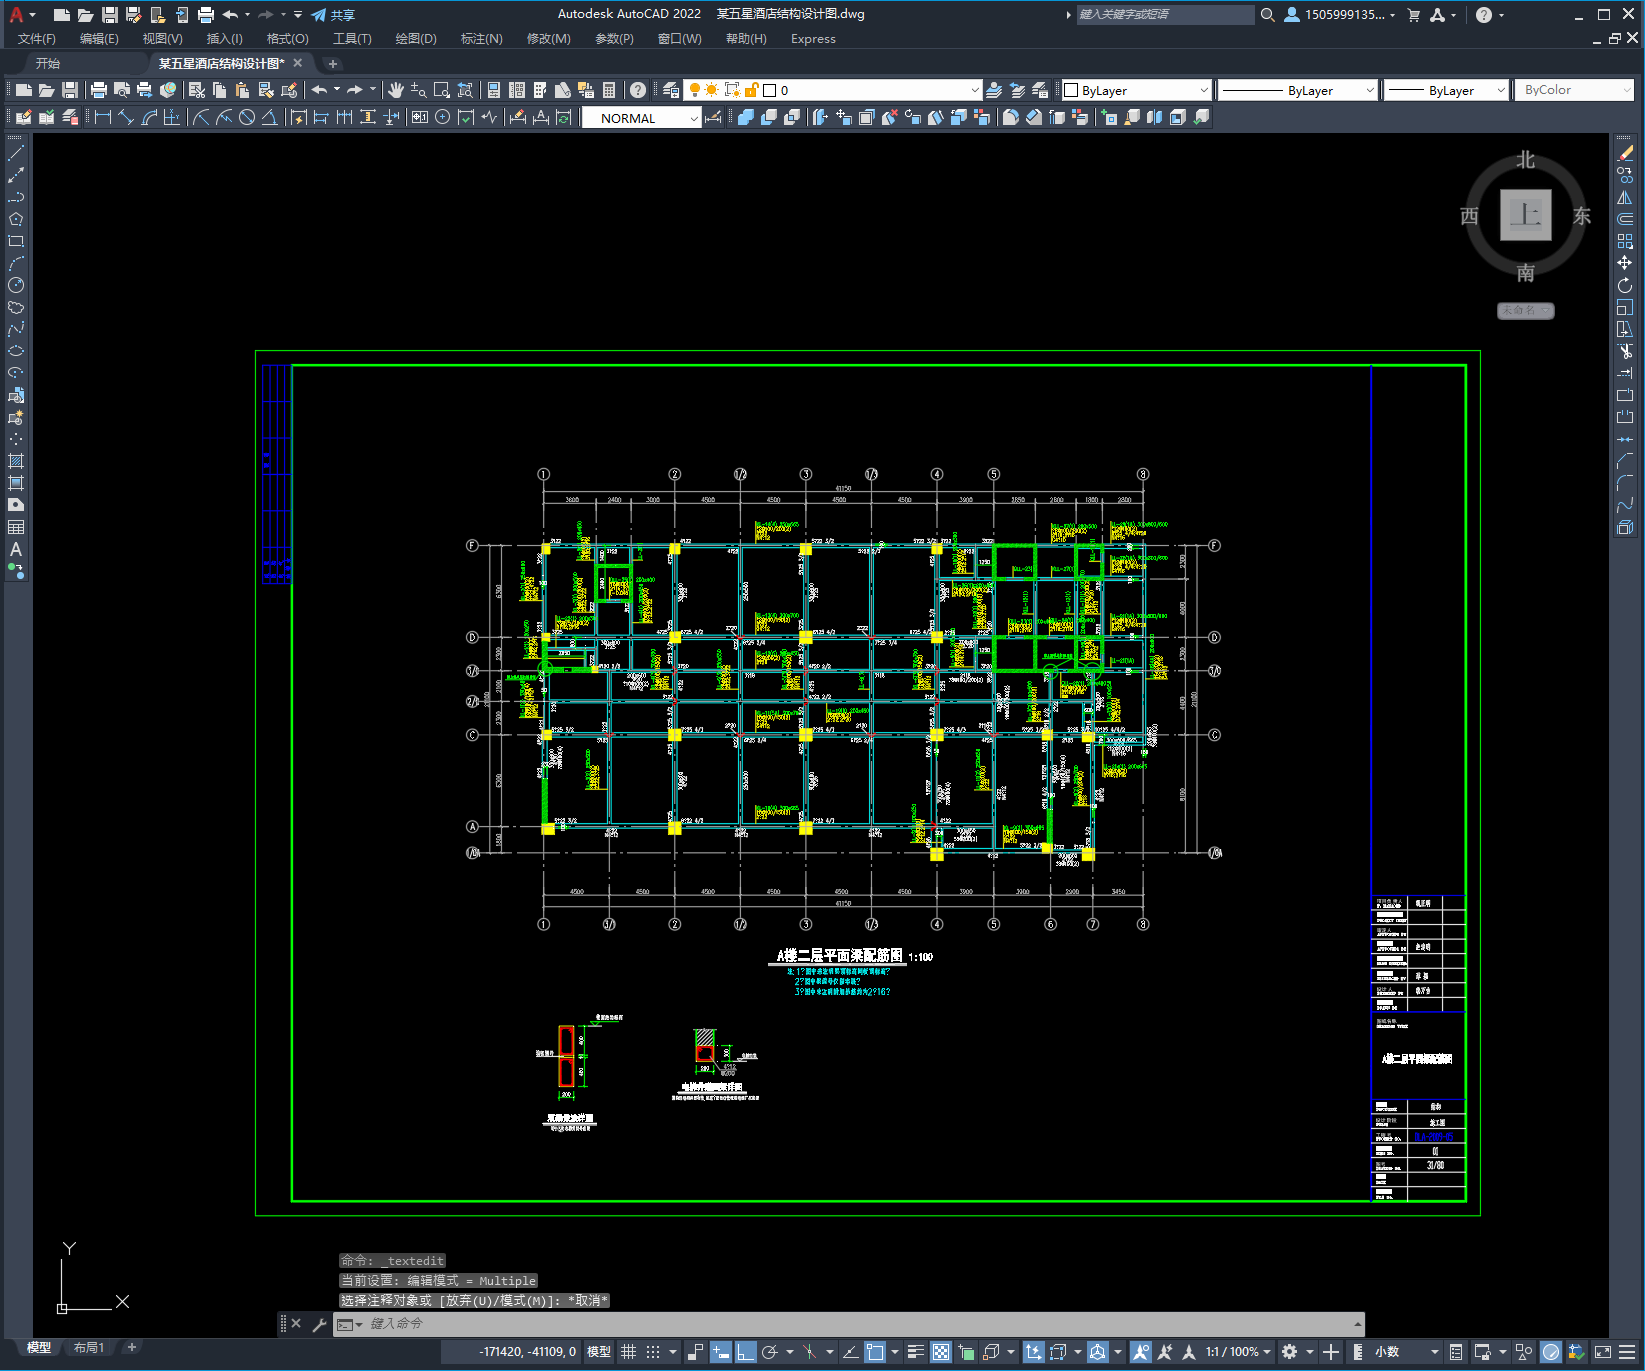Click the keyword search field in title bar
Screen dimensions: 1645x1371
[x=1165, y=15]
